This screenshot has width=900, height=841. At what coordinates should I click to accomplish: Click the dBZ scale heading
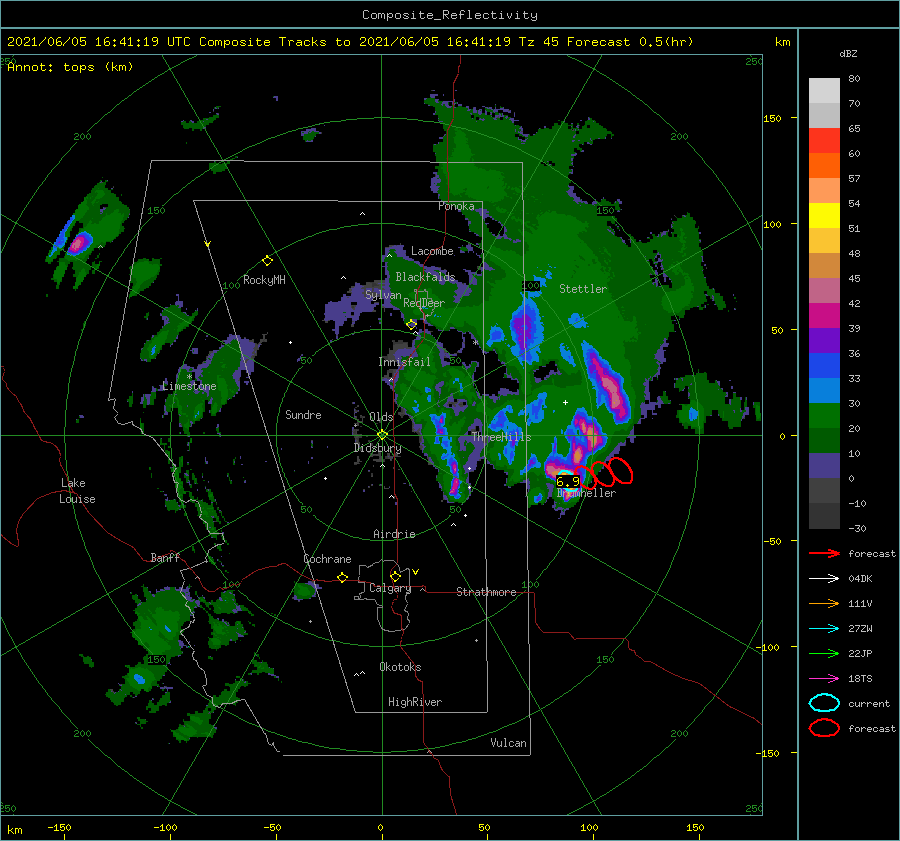coord(848,54)
